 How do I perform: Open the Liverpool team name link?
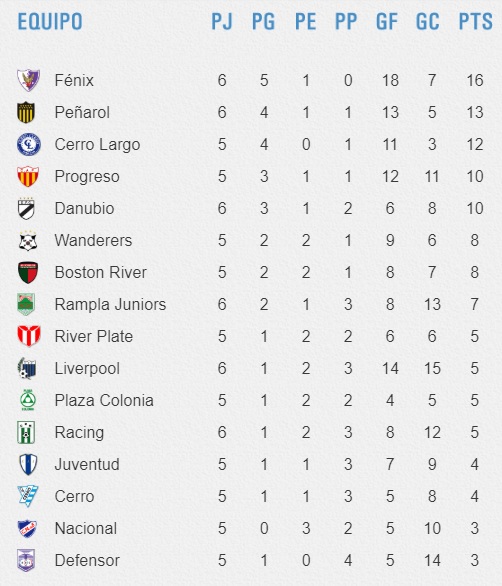[x=87, y=369]
